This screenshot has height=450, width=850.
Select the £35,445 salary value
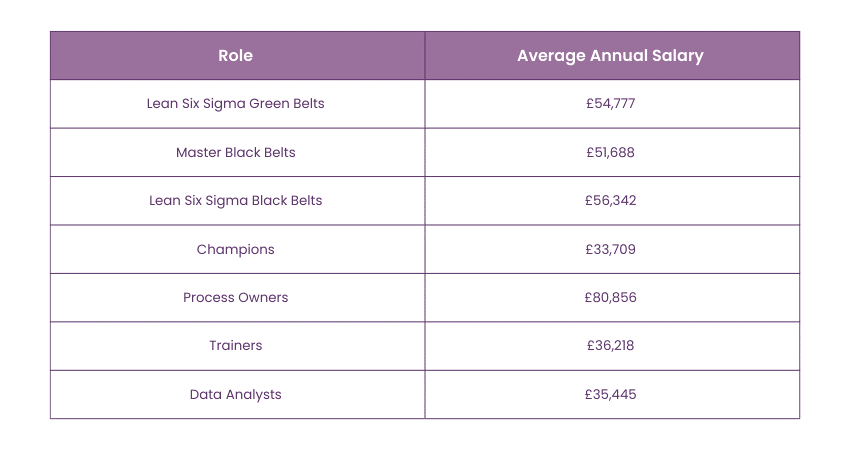[x=610, y=394]
